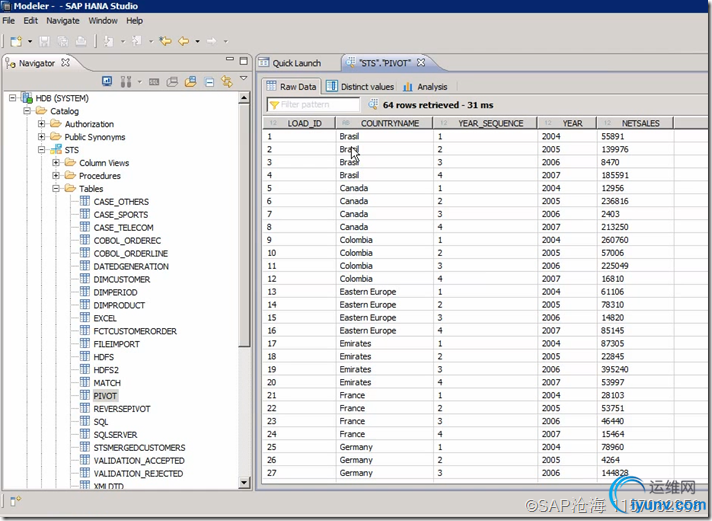Screen dimensions: 712x521
Task: Collapse the STS schema node
Action: tap(41, 149)
